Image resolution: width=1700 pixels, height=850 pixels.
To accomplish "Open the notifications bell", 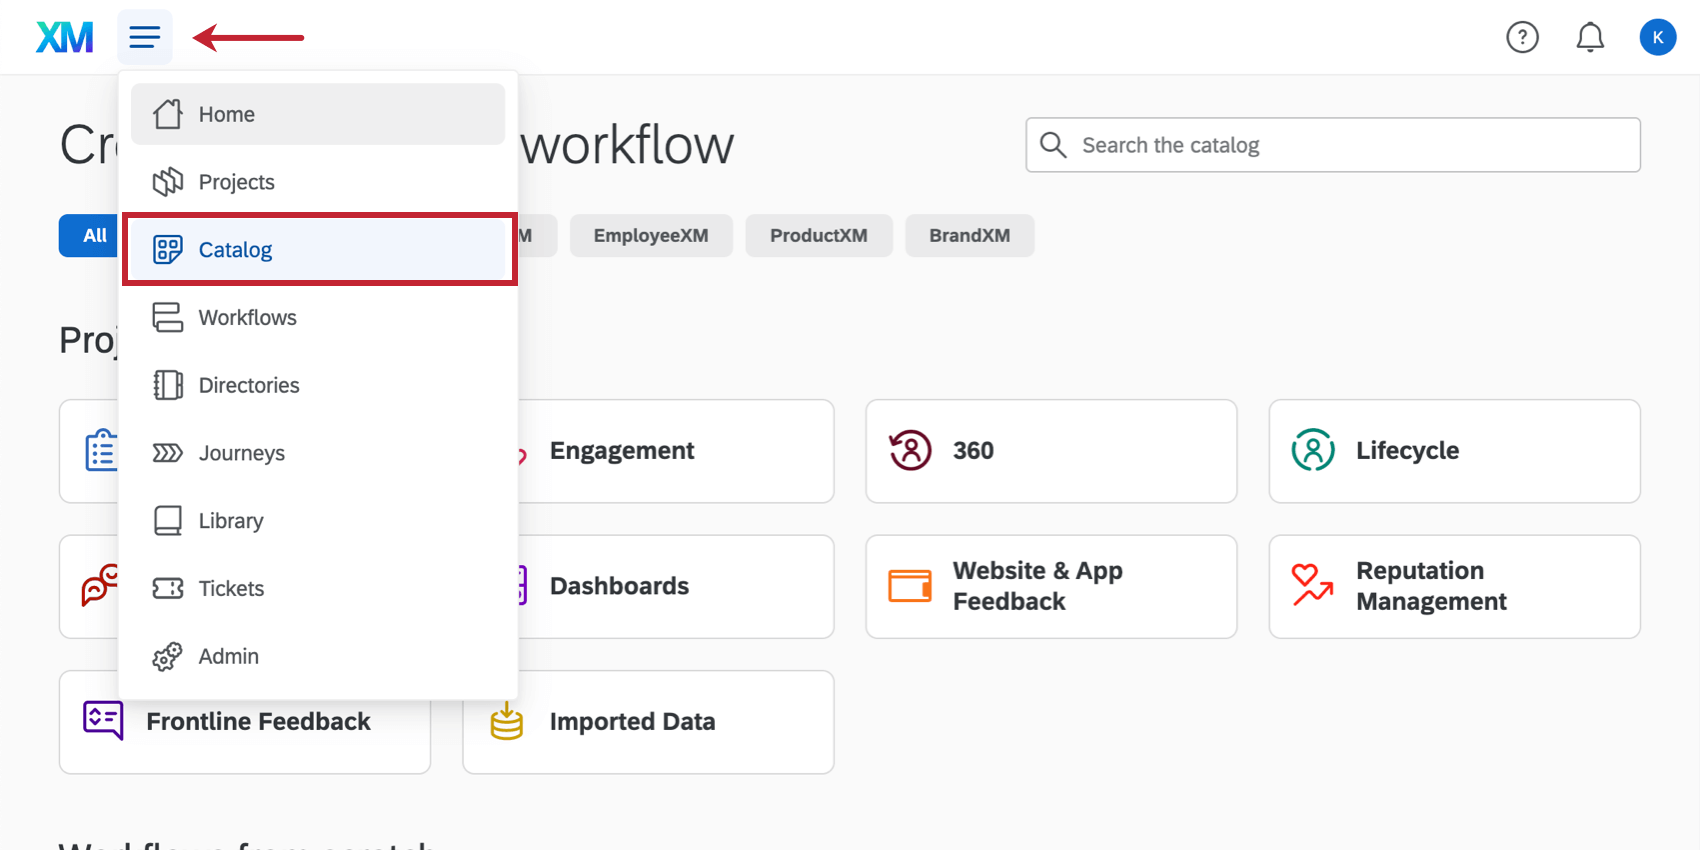I will tap(1590, 37).
